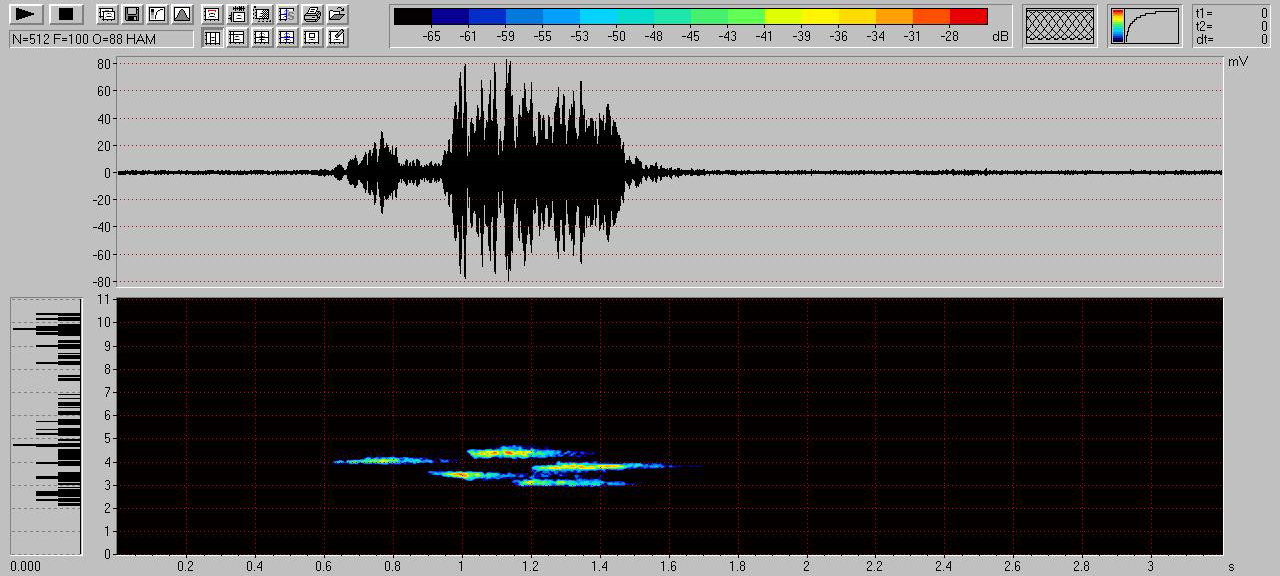Click the red -28 dB color swatch
Viewport: 1280px width, 576px height.
(968, 17)
